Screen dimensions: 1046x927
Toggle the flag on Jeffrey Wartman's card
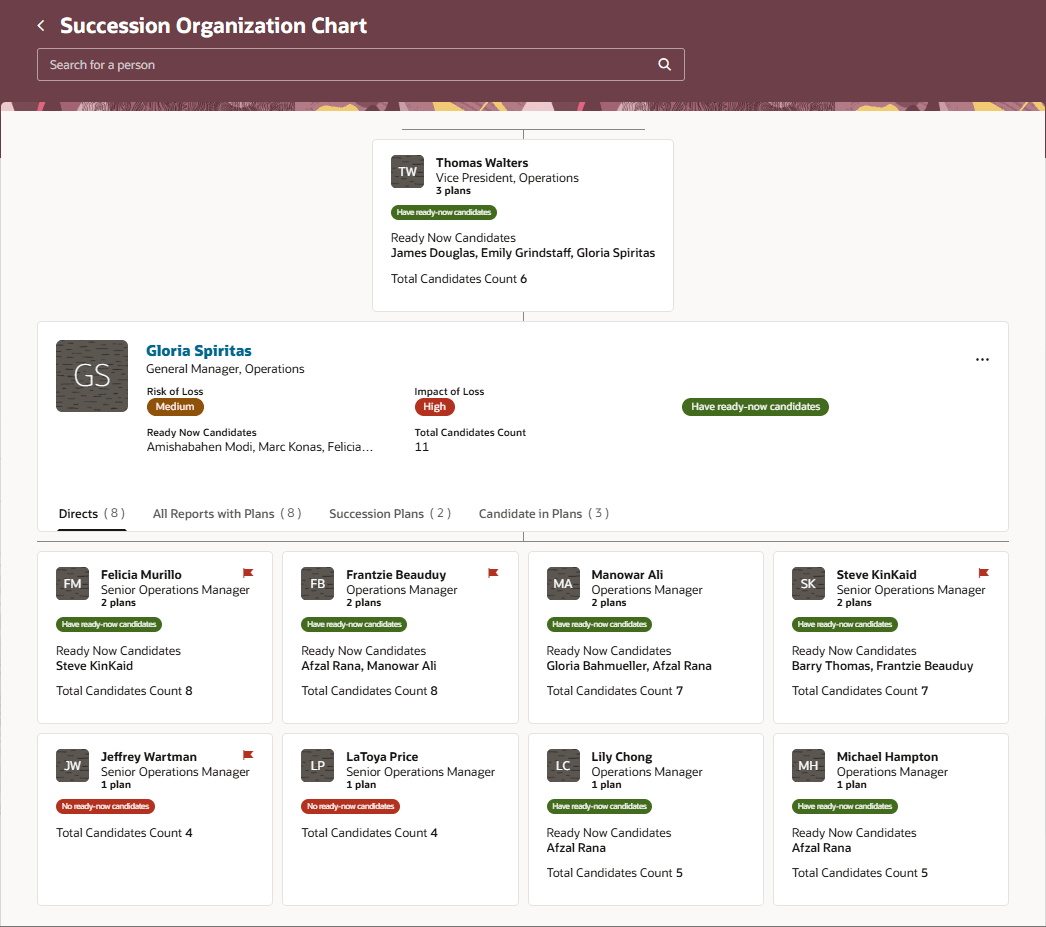[x=247, y=754]
